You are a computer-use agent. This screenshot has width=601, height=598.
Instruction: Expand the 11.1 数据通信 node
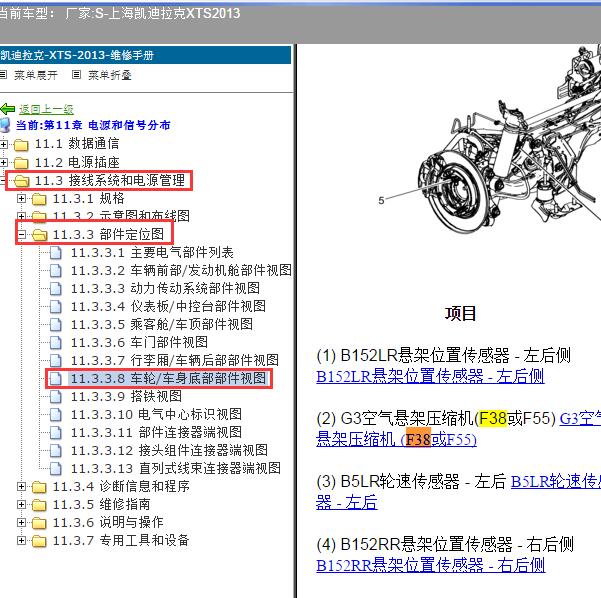tap(3, 145)
